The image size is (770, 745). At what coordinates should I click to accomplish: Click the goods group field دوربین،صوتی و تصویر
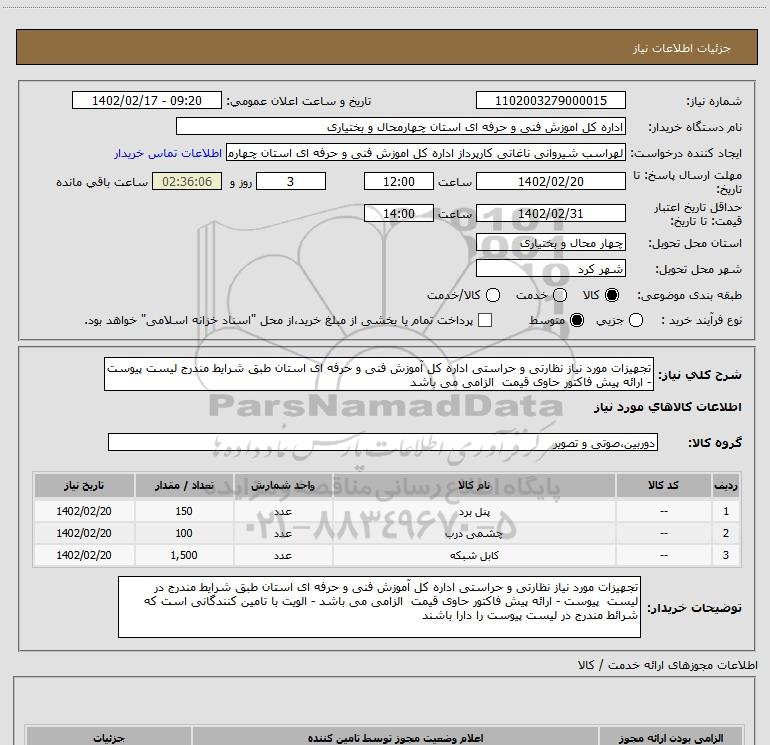[383, 442]
